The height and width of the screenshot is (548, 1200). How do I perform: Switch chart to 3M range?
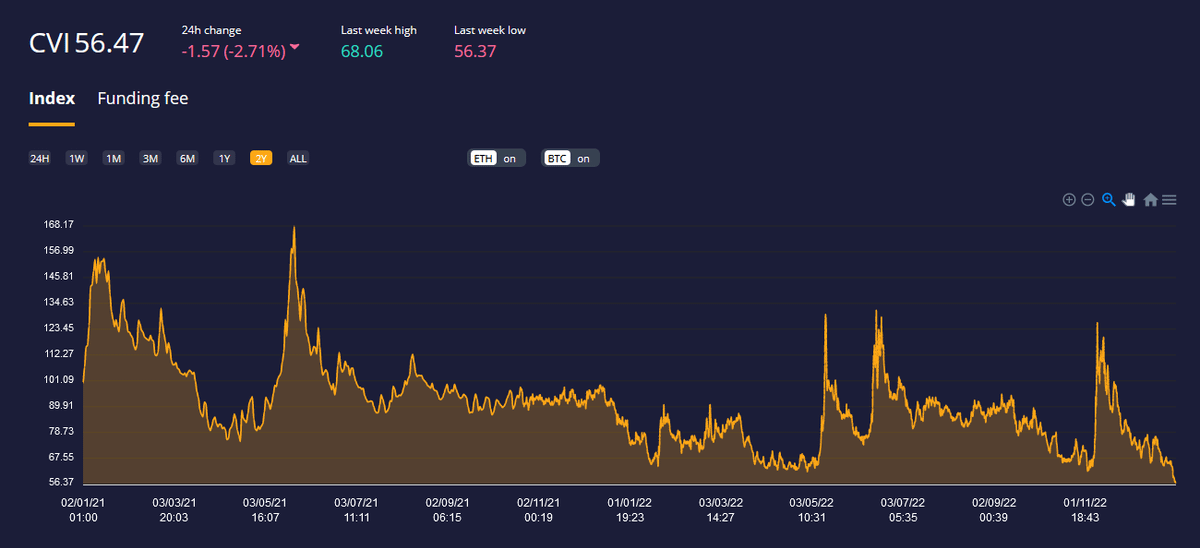pos(150,158)
